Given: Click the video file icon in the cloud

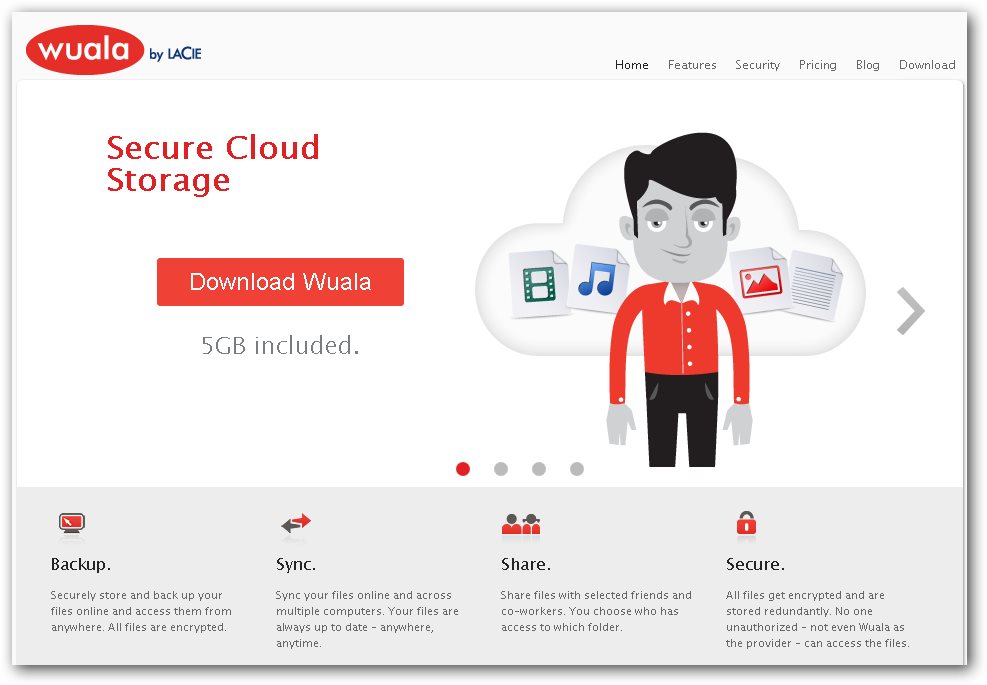Looking at the screenshot, I should coord(539,284).
